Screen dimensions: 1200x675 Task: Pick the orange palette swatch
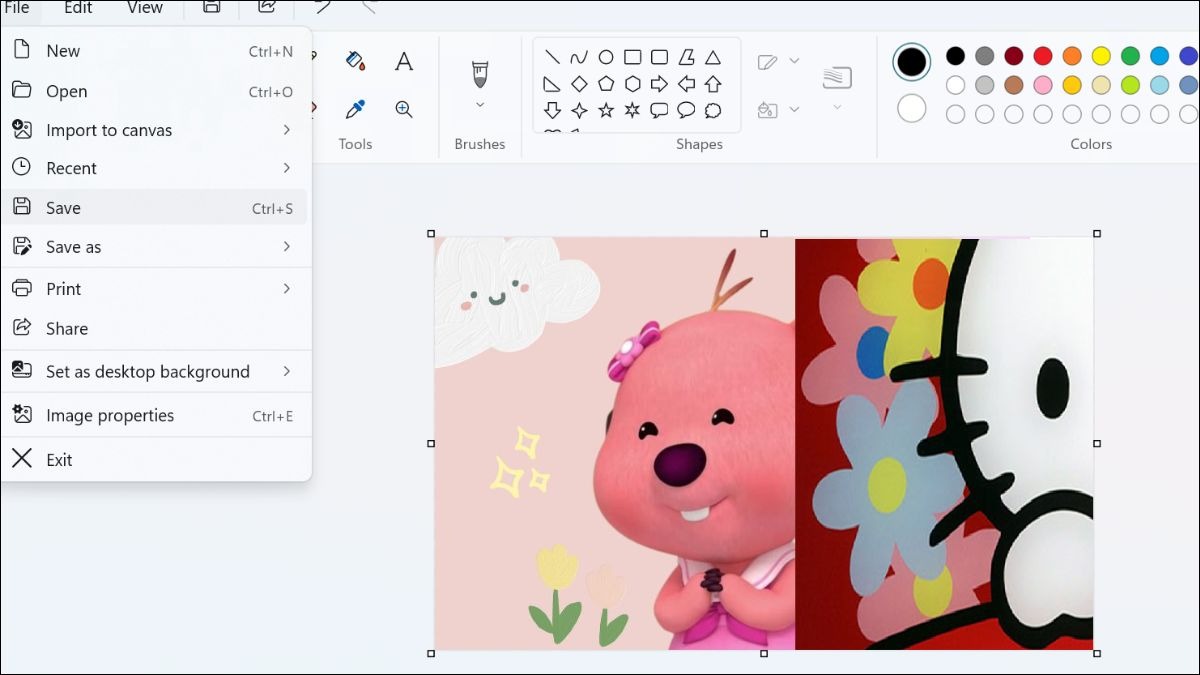(1072, 56)
